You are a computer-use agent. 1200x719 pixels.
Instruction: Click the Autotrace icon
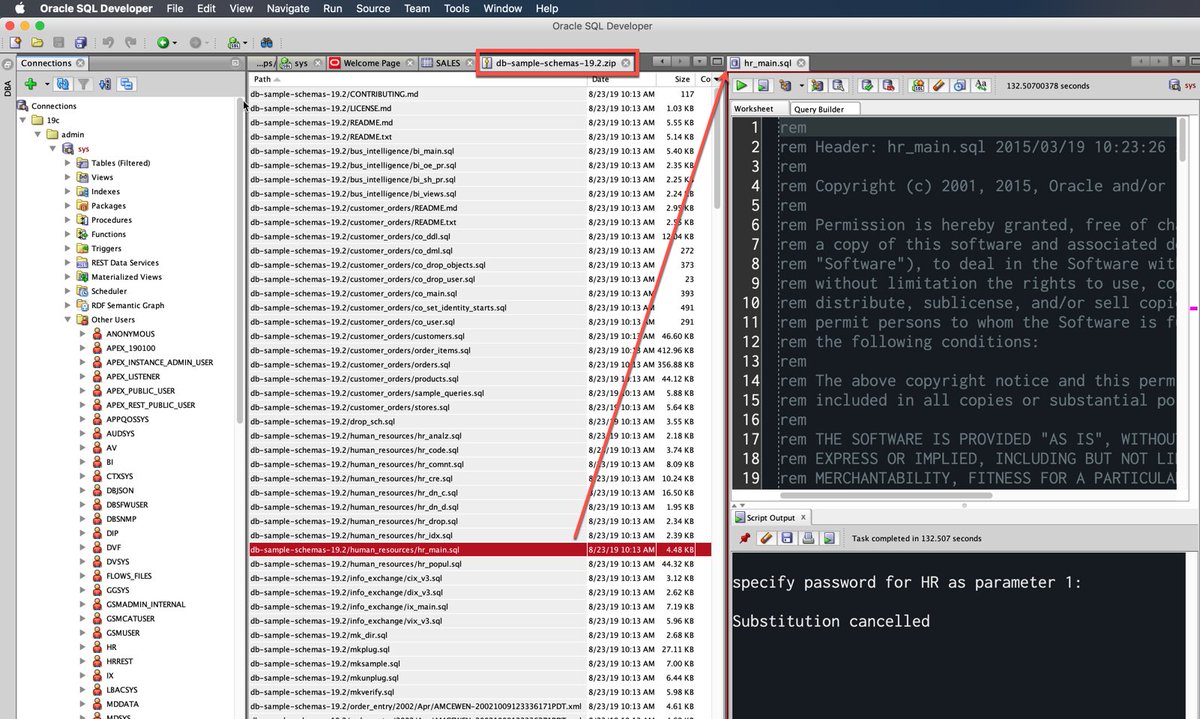coord(817,86)
